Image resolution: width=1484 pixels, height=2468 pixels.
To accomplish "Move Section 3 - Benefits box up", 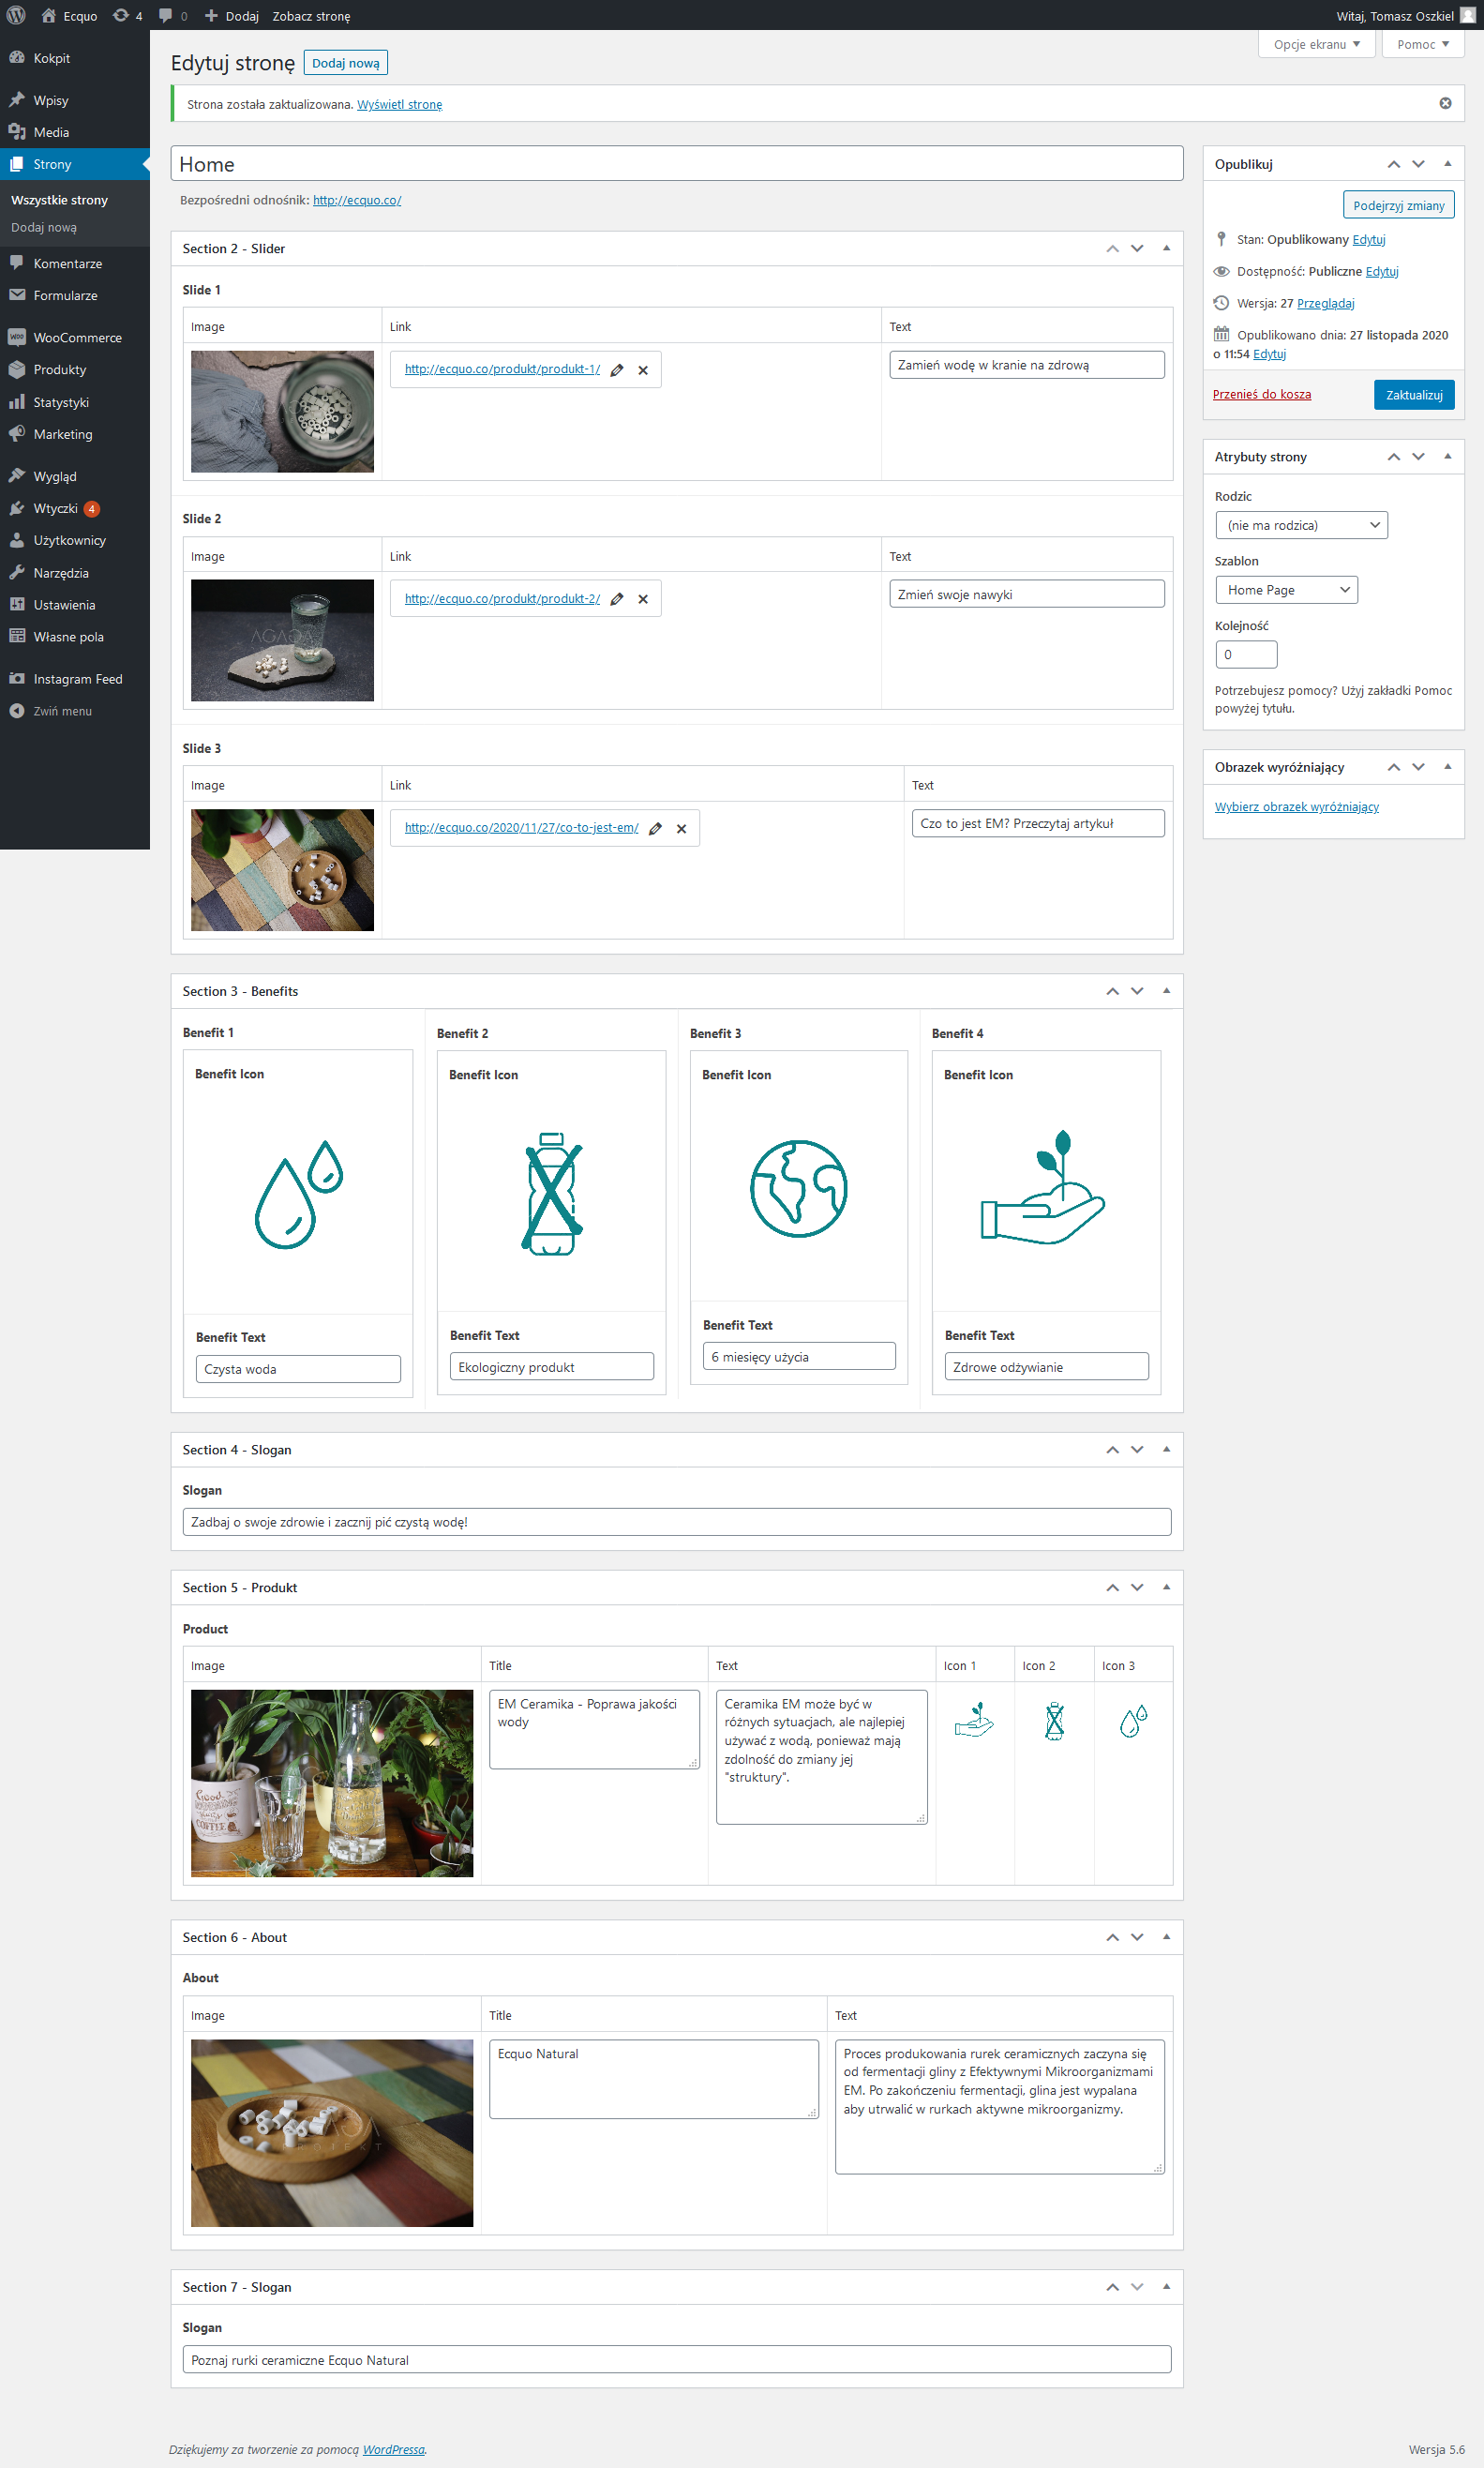I will point(1112,991).
